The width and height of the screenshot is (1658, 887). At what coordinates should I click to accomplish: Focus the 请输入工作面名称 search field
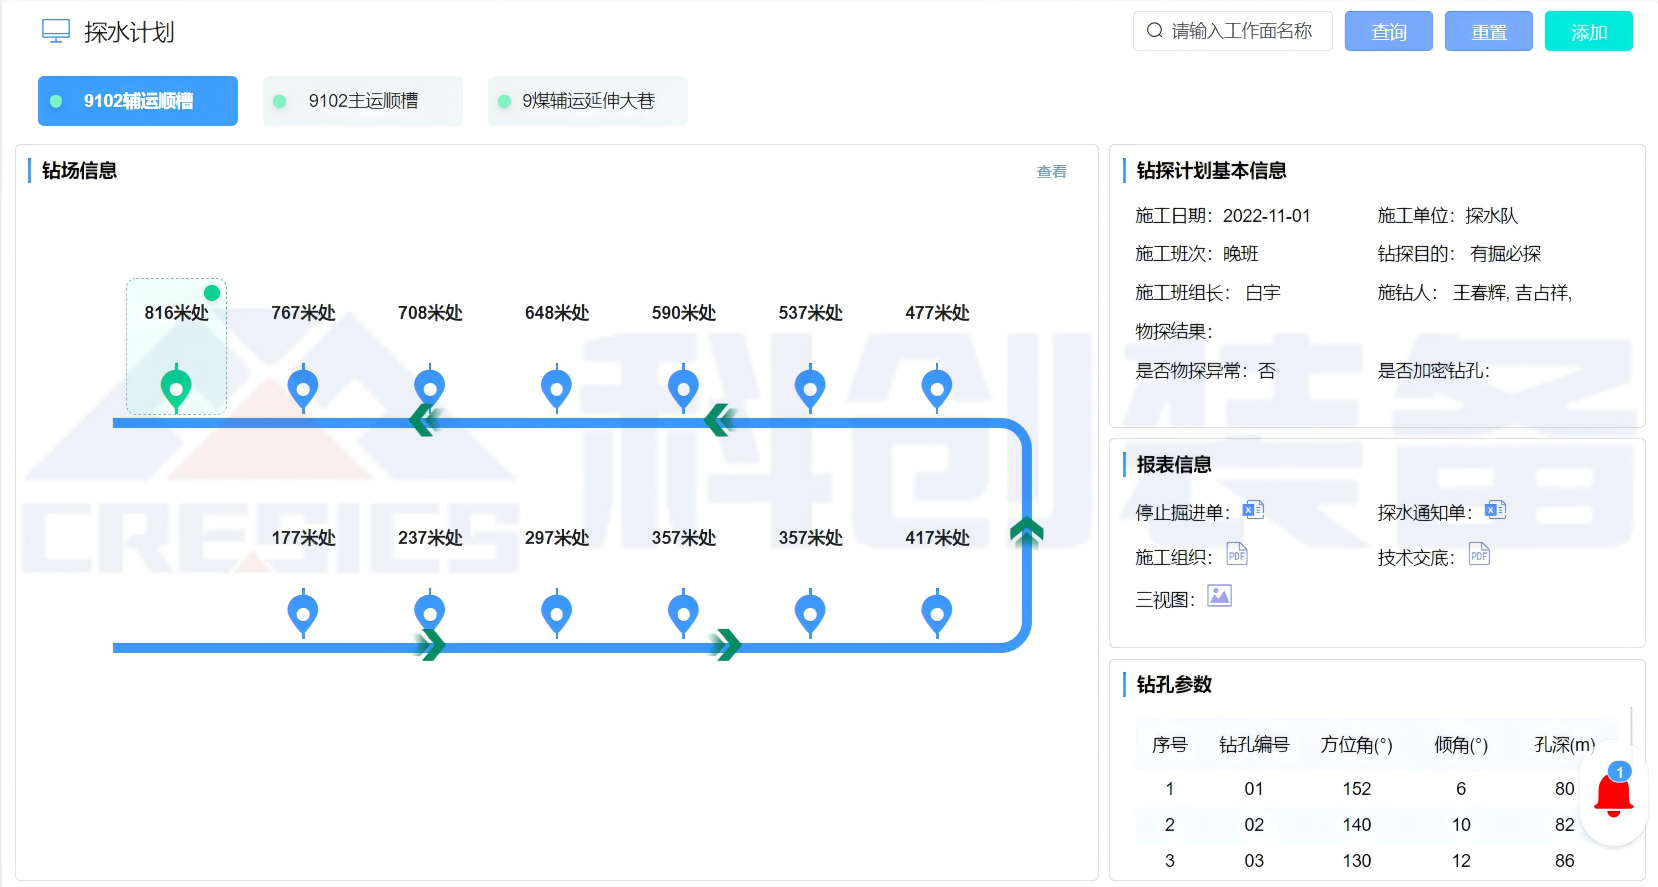click(x=1242, y=32)
